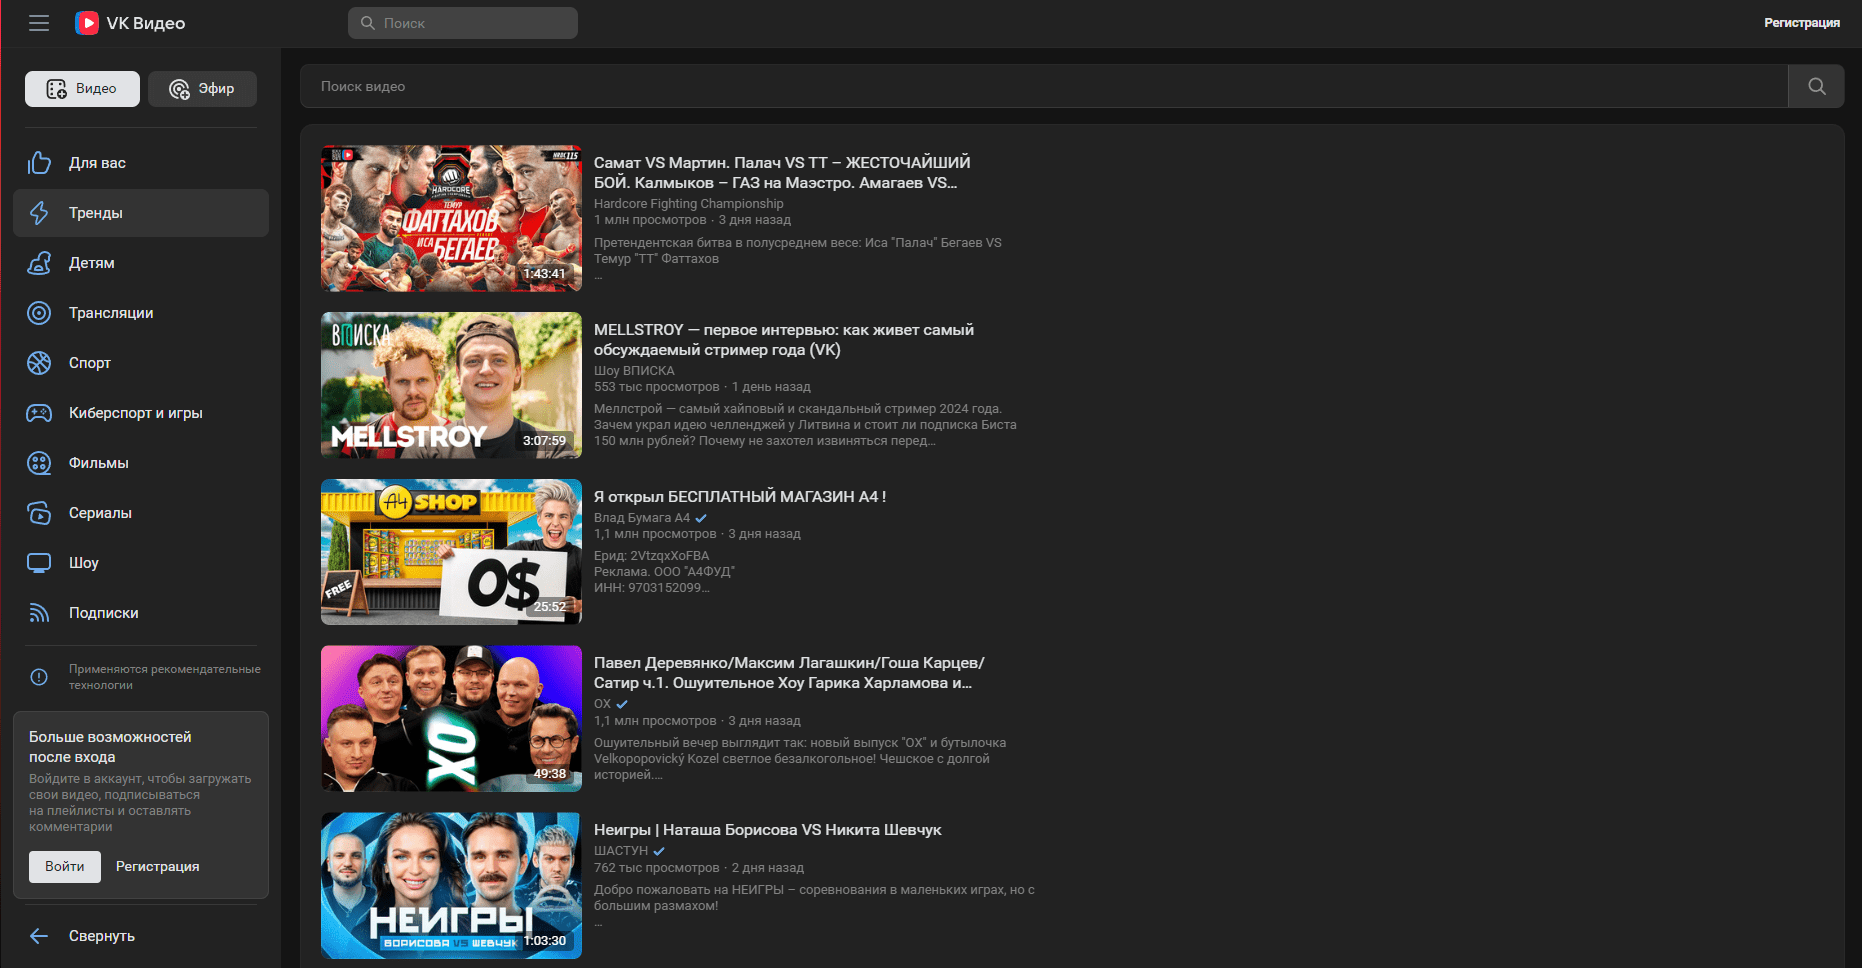Collapse the sidebar via Свернуть
1862x968 pixels.
(x=101, y=935)
